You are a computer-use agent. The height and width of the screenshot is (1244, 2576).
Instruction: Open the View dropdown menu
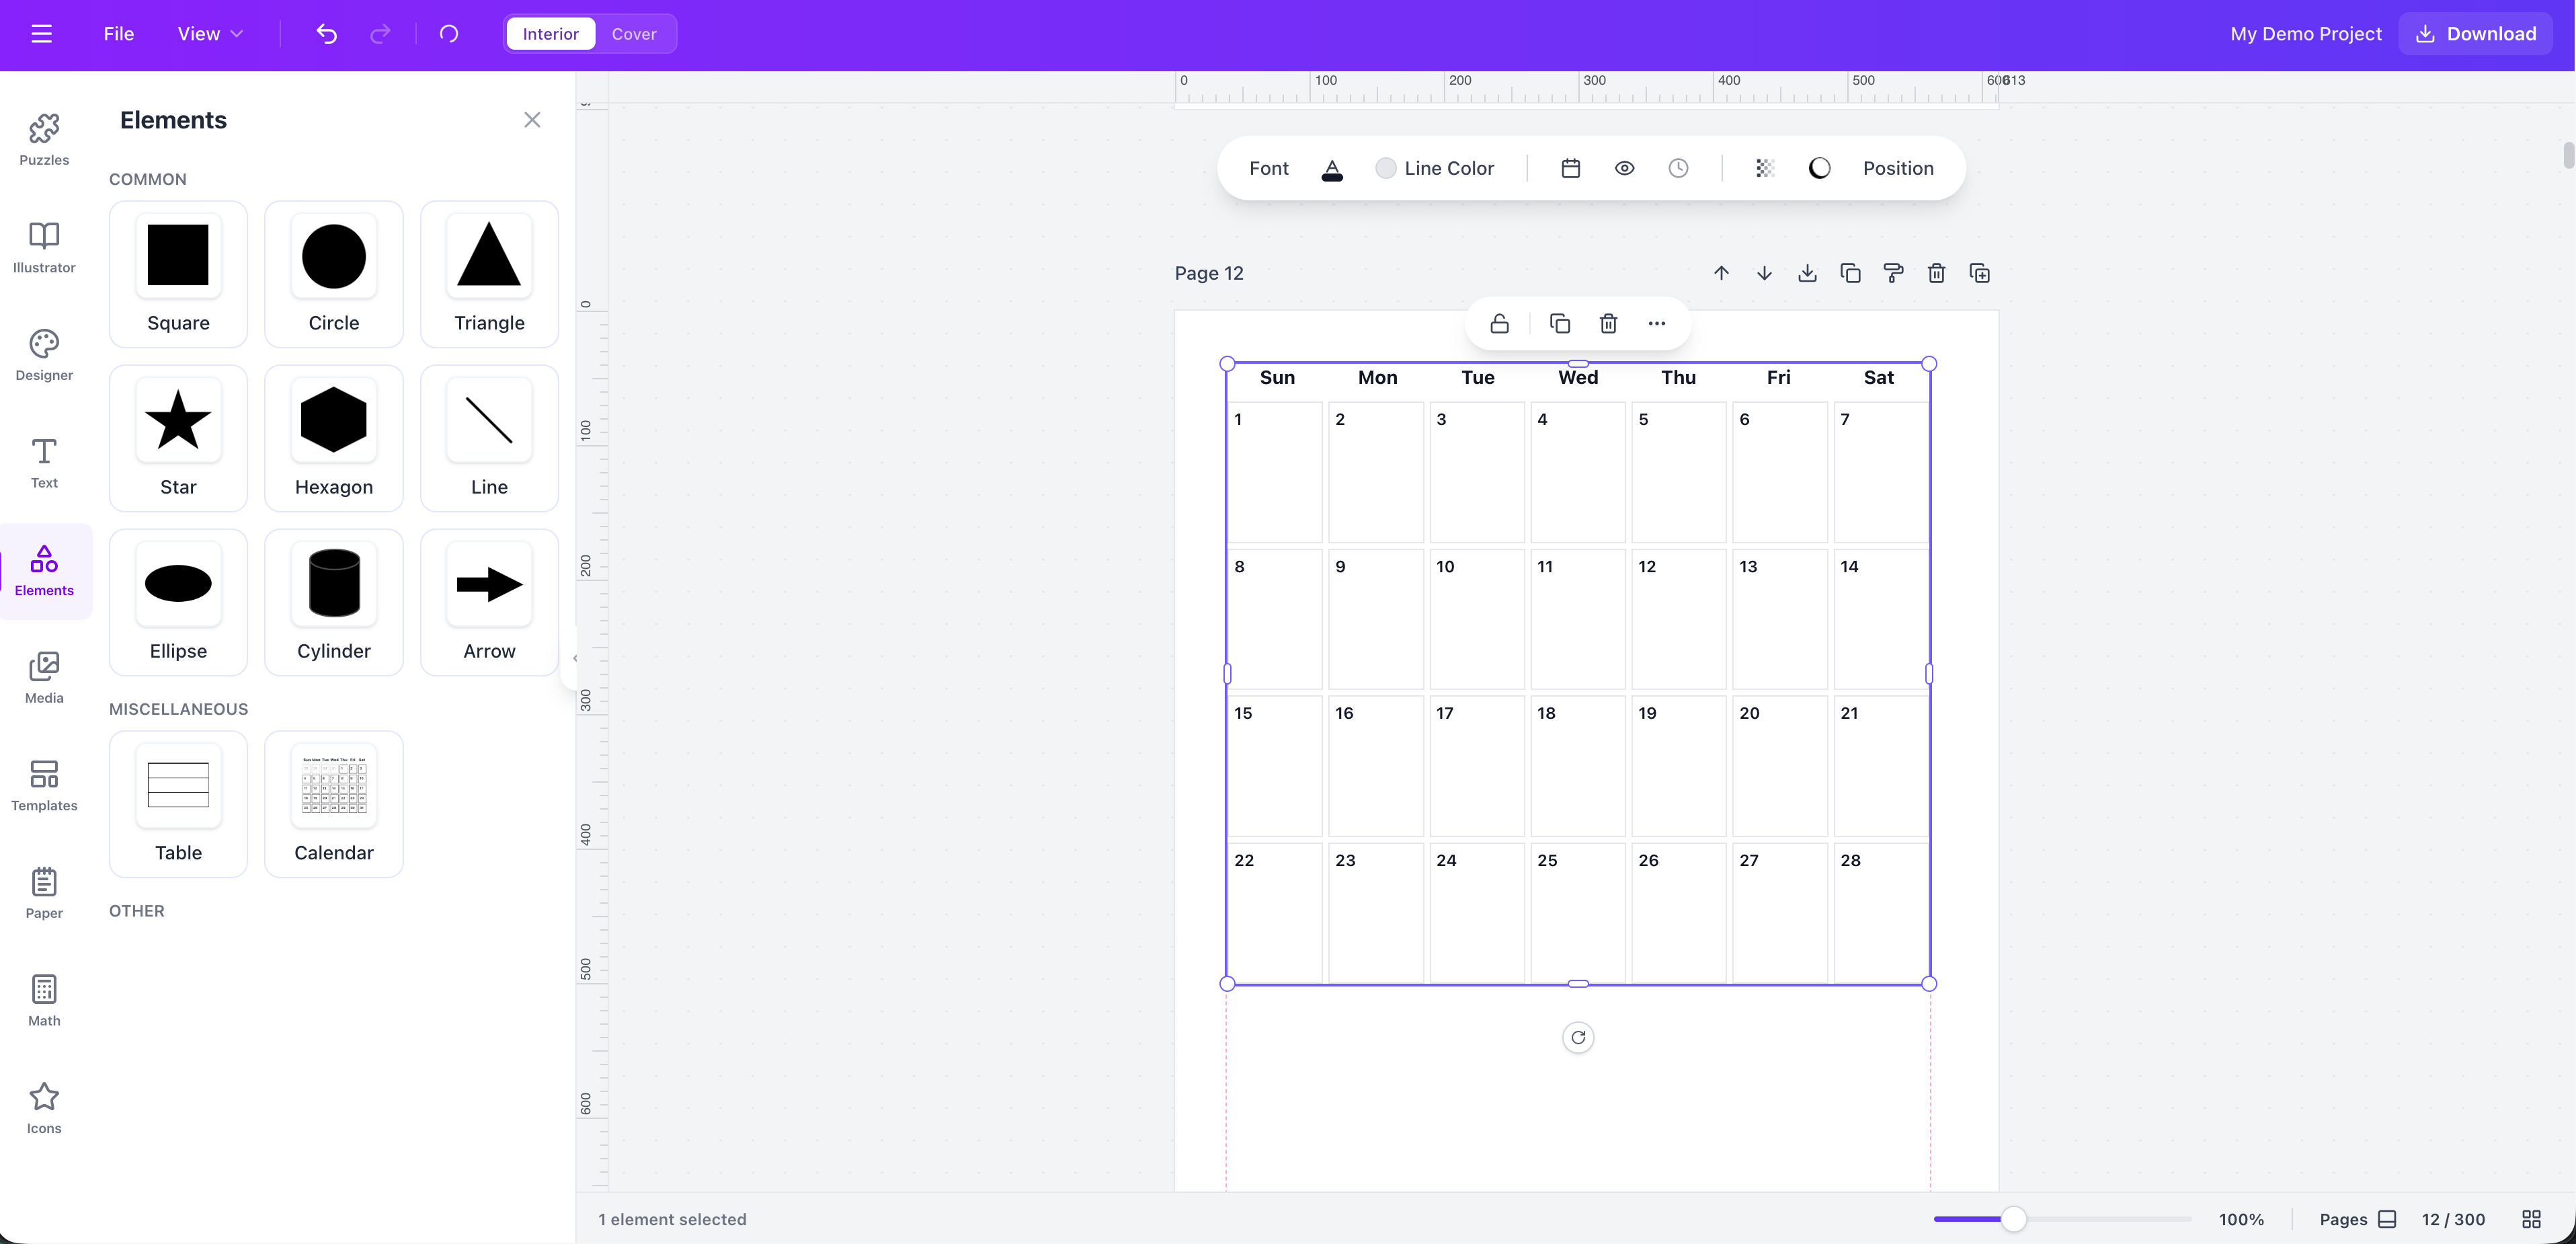coord(208,33)
